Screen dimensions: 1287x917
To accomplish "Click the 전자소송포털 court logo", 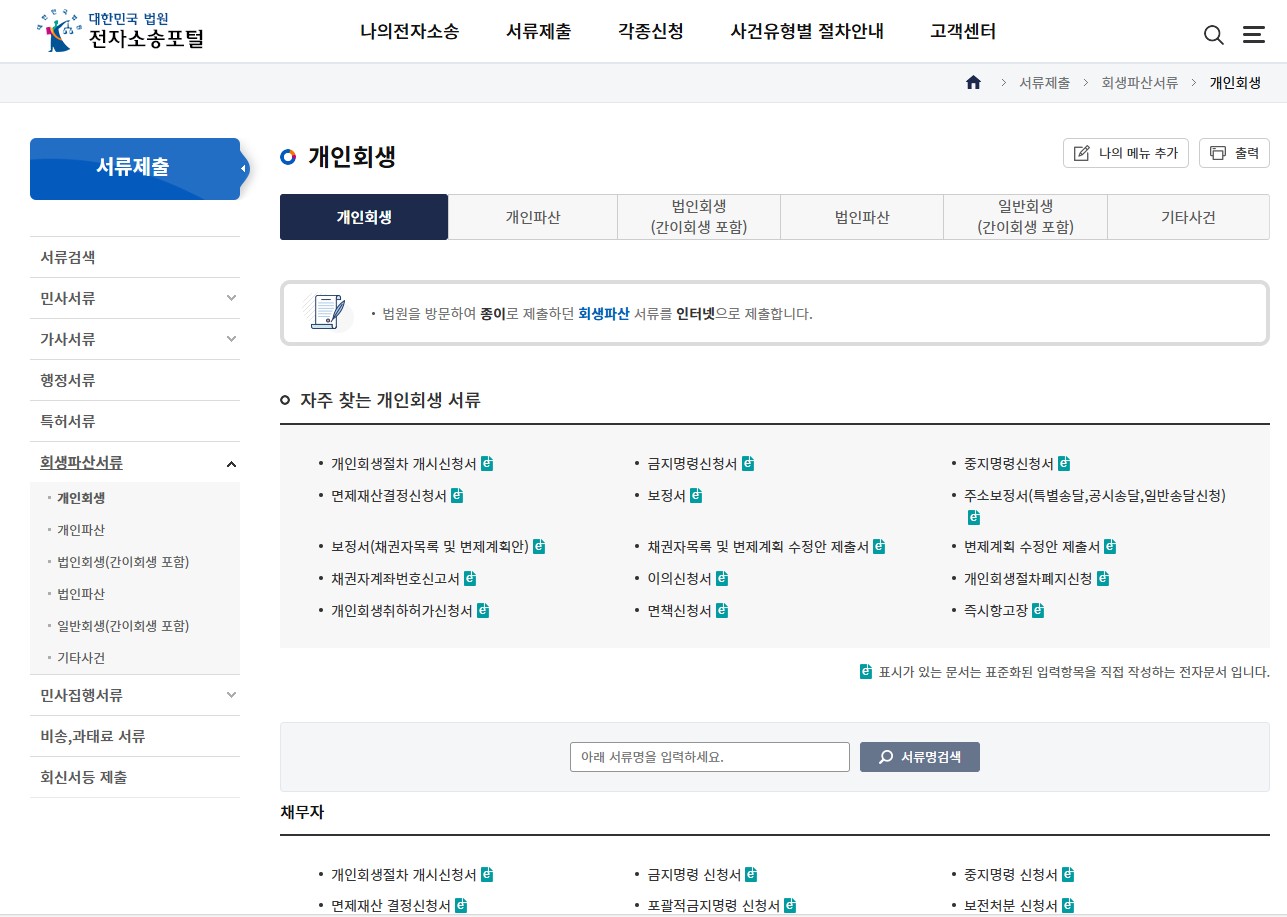I will (x=118, y=29).
